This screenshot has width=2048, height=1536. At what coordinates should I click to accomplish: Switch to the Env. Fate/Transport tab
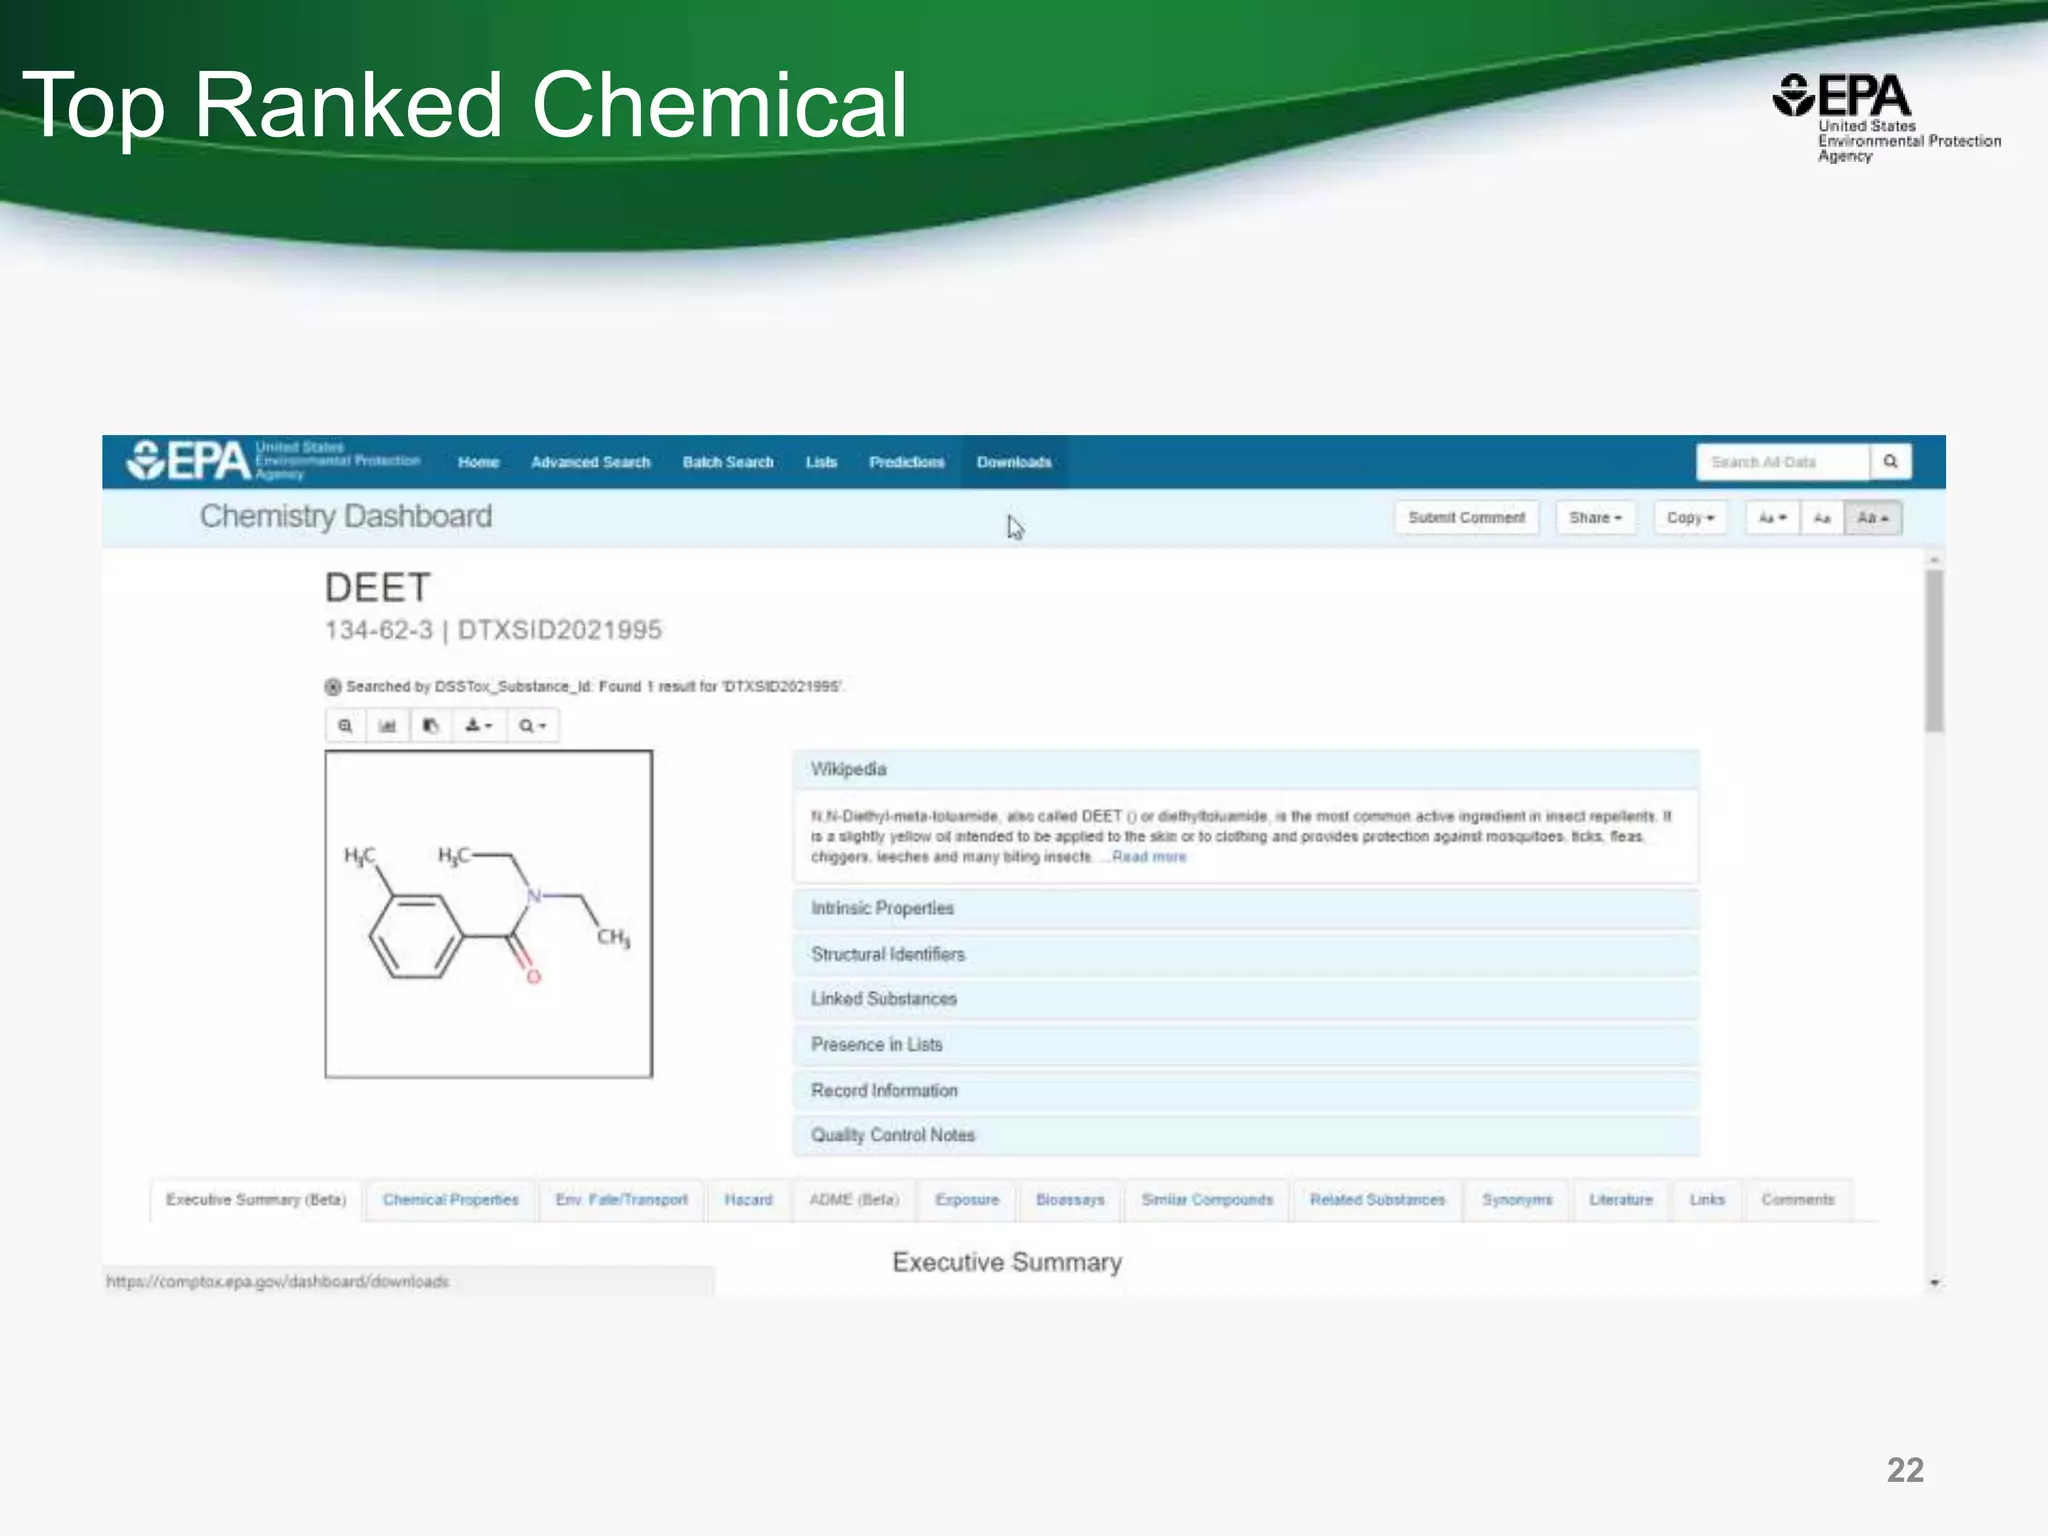[622, 1200]
